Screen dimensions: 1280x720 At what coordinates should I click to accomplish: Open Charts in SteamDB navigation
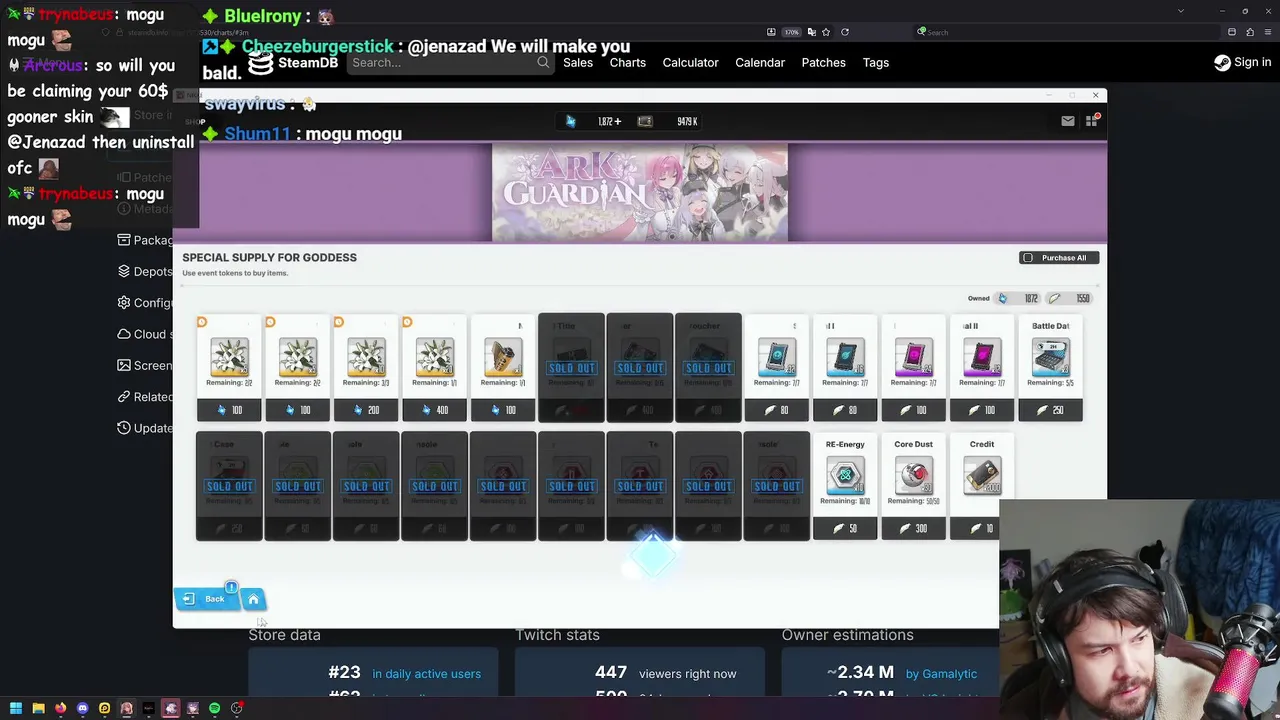627,62
